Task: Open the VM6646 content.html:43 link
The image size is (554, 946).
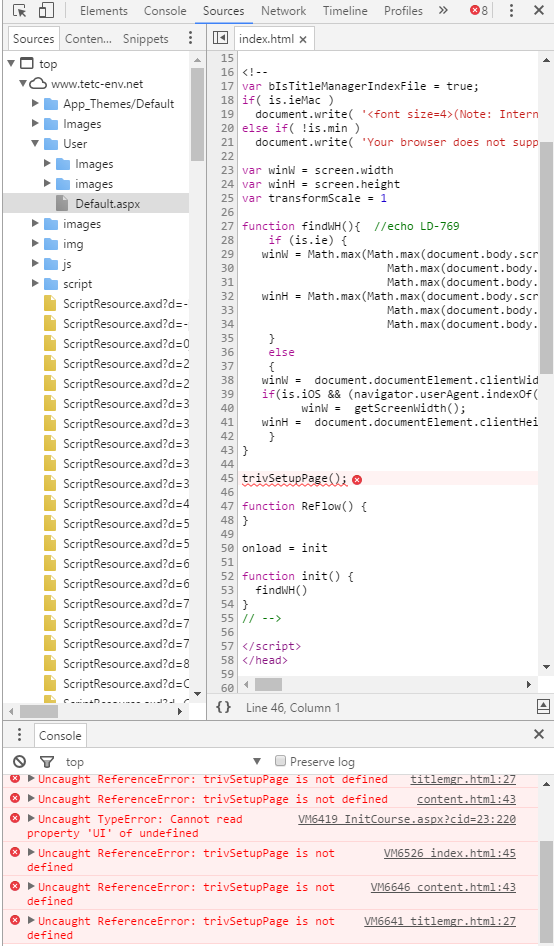Action: pos(443,887)
